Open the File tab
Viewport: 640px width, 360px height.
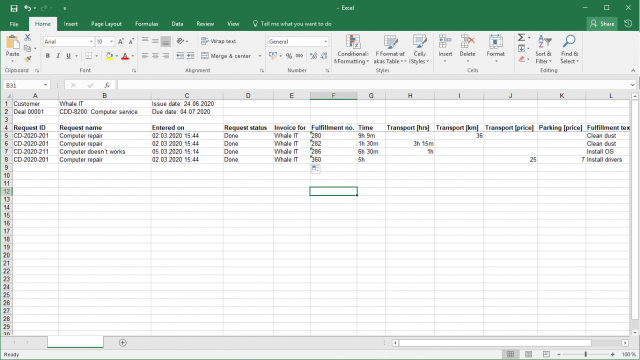pyautogui.click(x=14, y=24)
